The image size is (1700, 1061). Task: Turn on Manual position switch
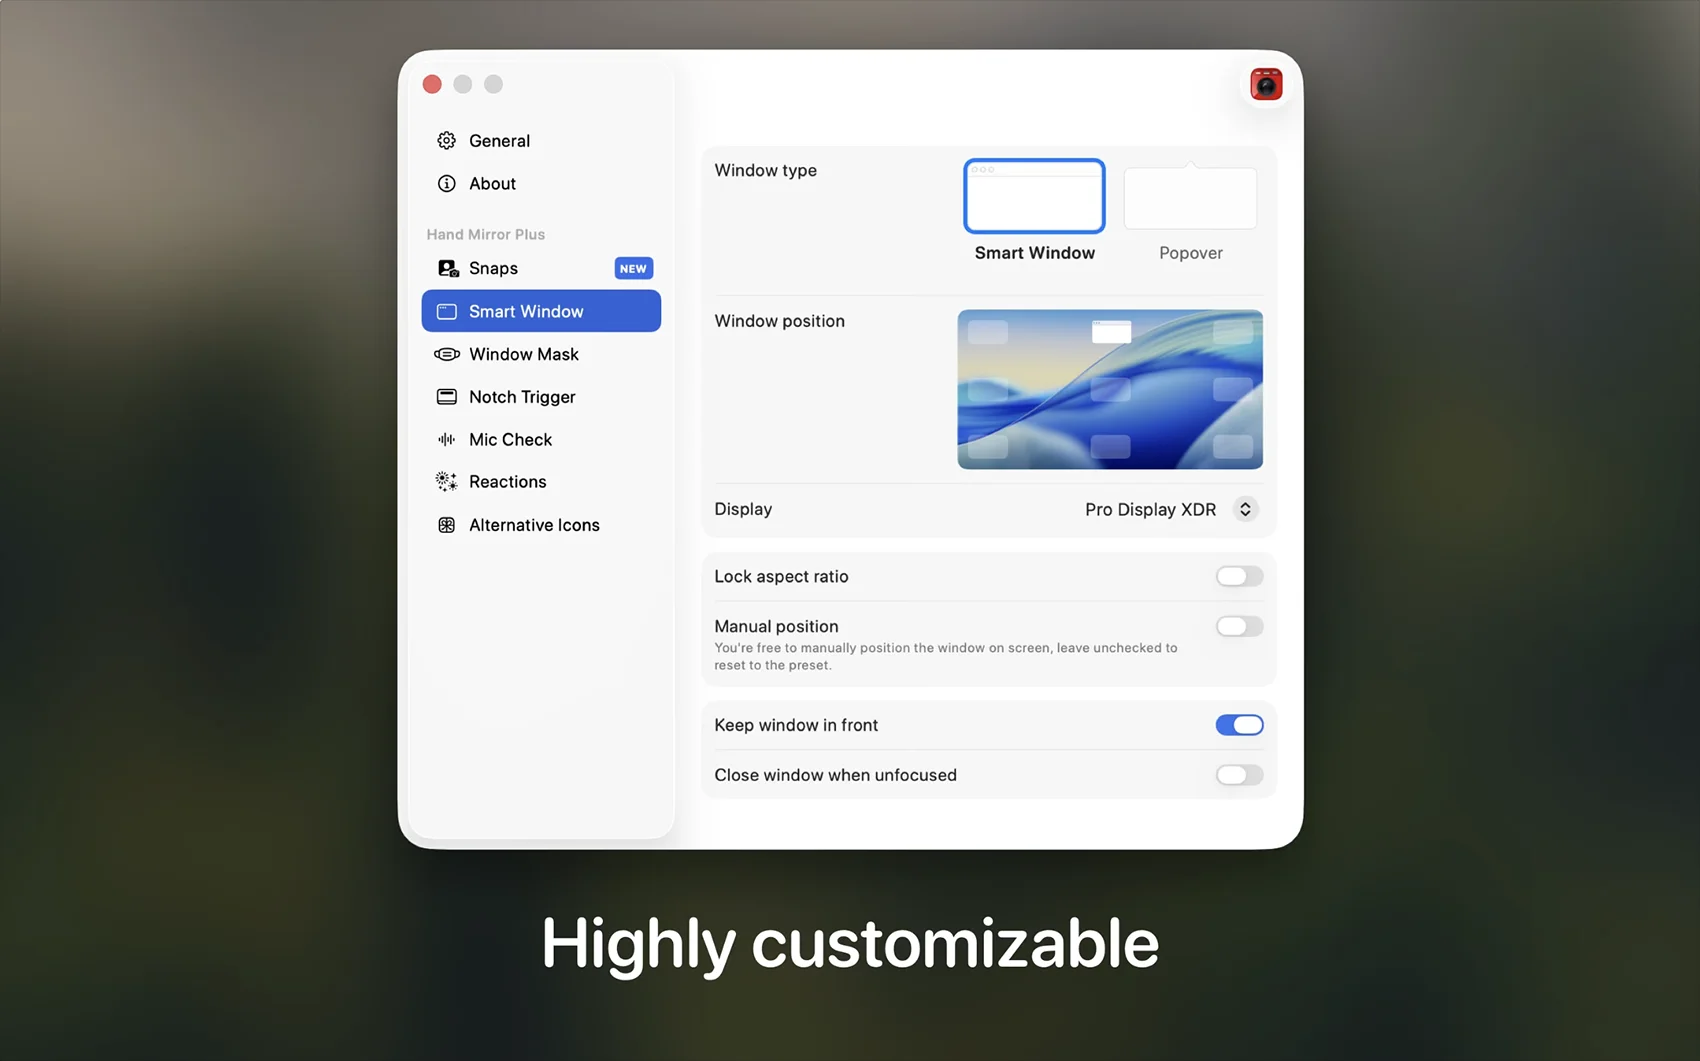[1239, 627]
